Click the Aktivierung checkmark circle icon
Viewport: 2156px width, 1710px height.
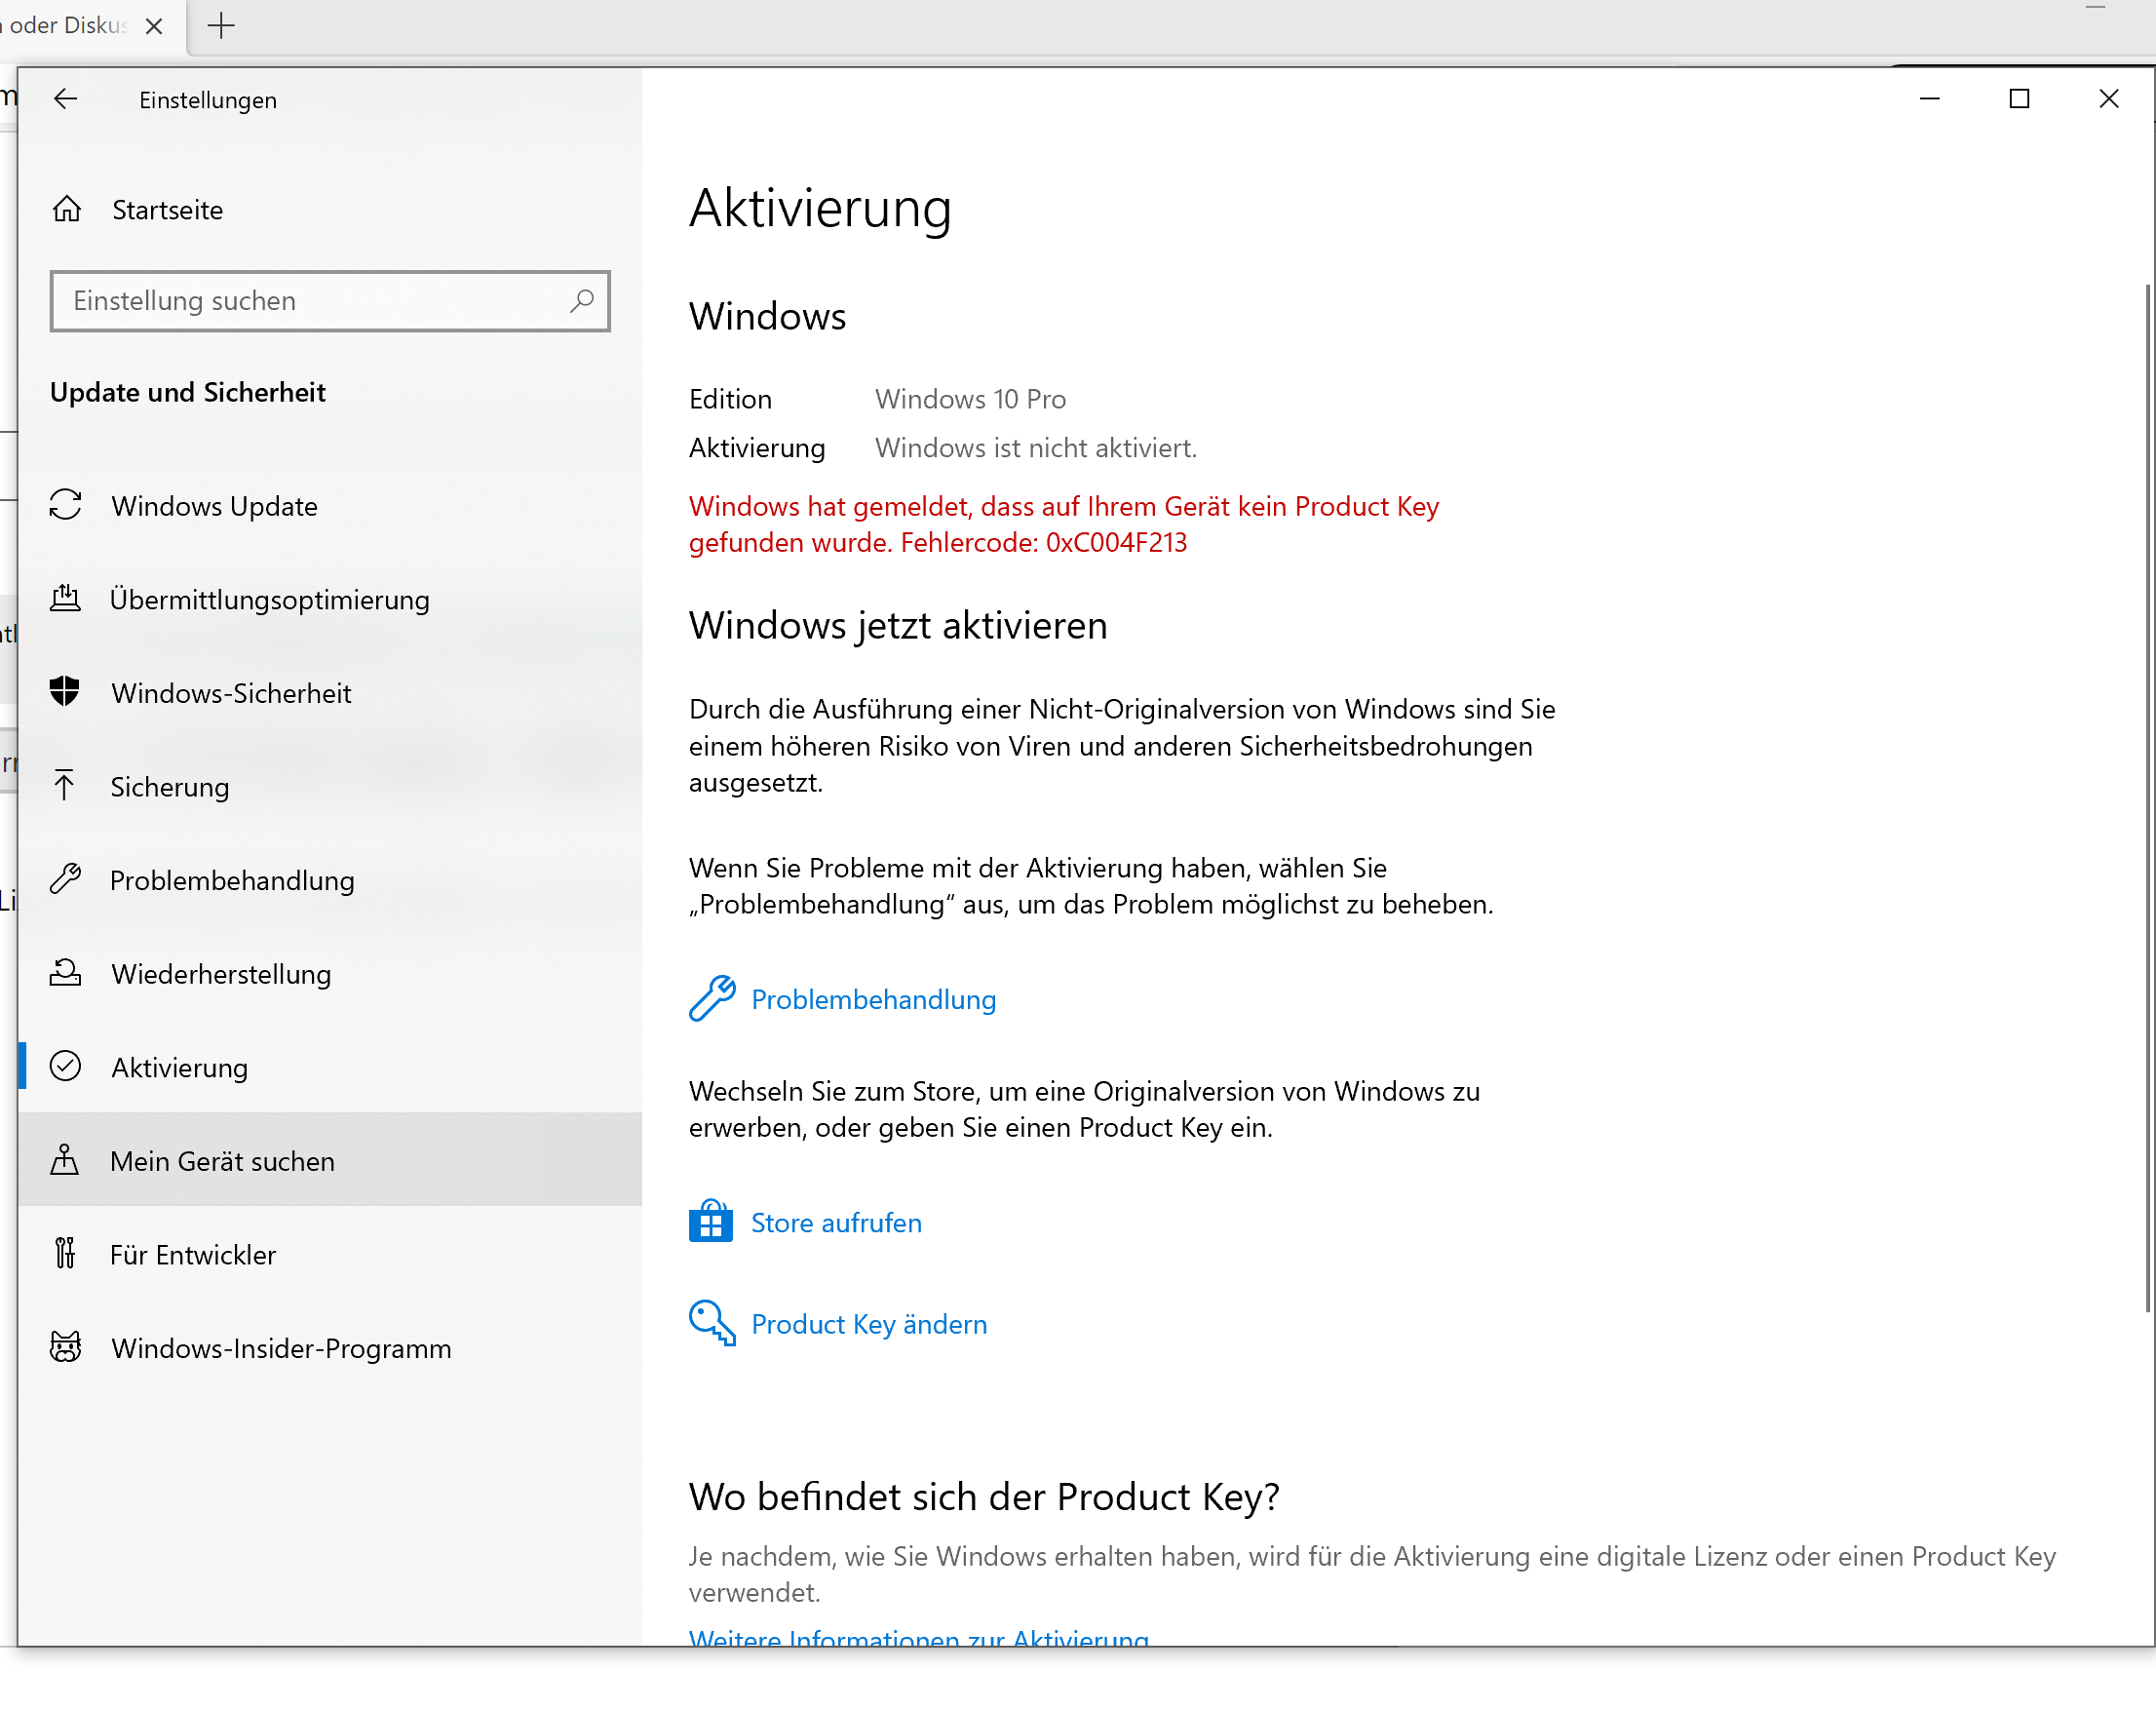[x=66, y=1066]
